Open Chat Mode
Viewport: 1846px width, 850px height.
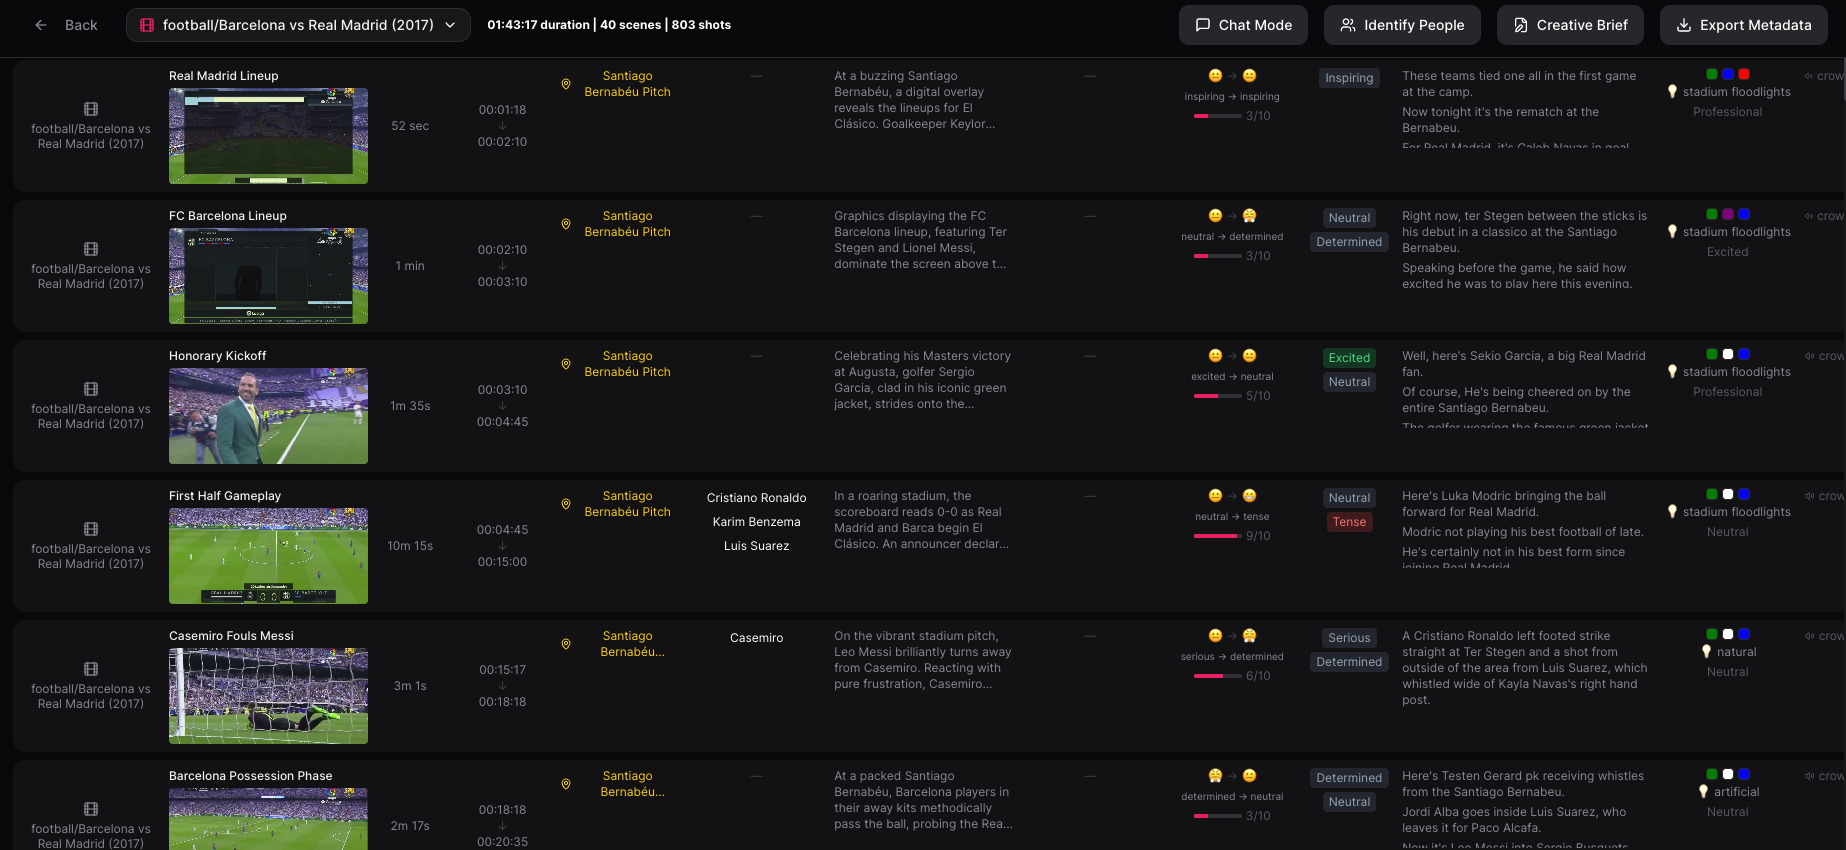[x=1243, y=25]
